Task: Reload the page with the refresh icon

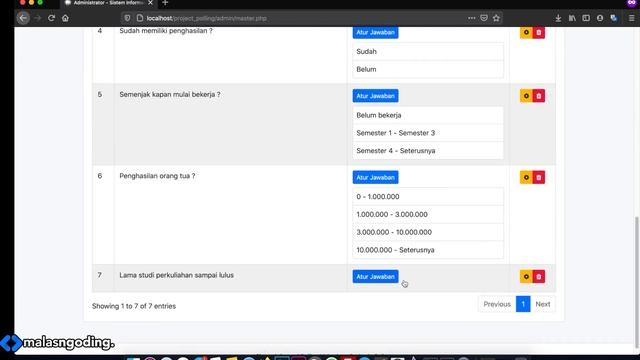Action: pyautogui.click(x=51, y=18)
